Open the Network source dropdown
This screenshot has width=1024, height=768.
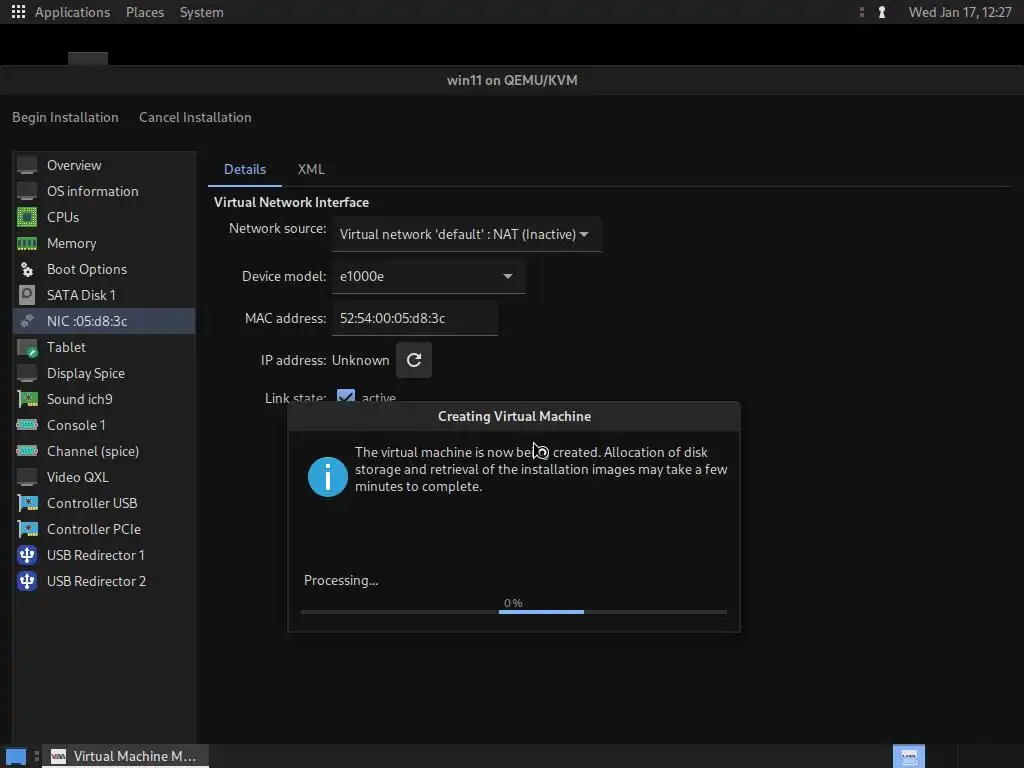pyautogui.click(x=466, y=234)
